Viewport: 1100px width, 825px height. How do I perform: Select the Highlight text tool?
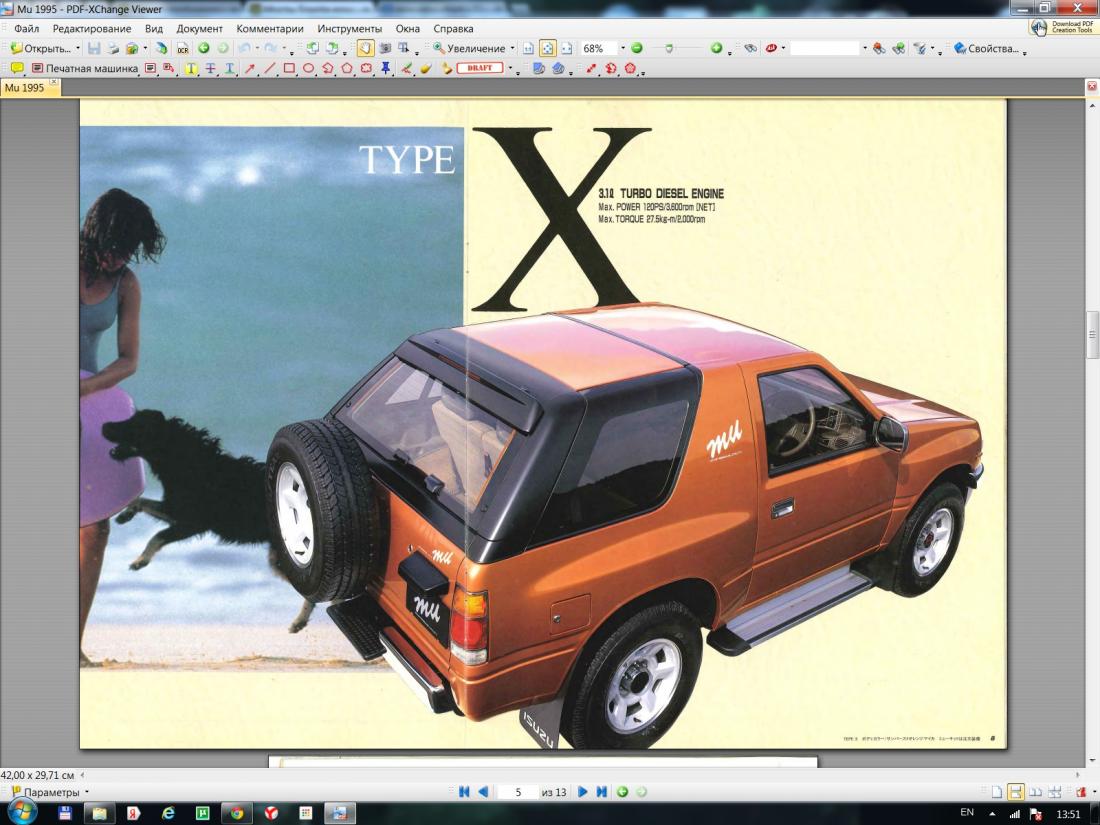pos(191,68)
